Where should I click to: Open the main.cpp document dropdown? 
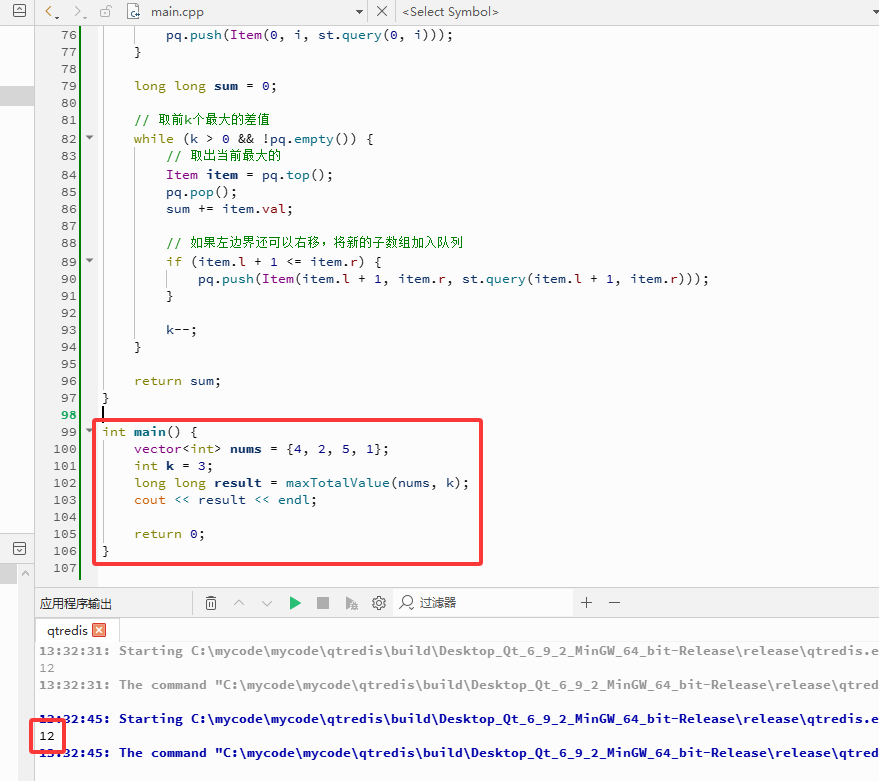[359, 12]
